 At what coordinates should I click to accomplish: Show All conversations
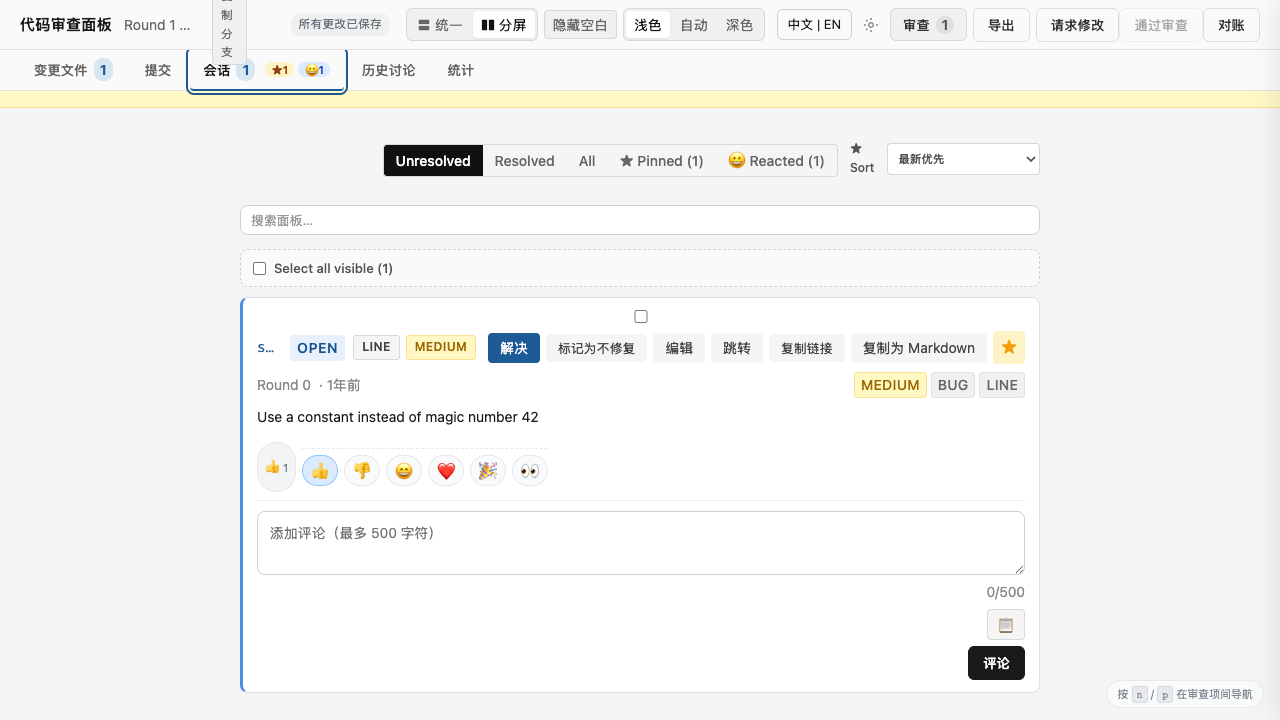click(x=587, y=160)
